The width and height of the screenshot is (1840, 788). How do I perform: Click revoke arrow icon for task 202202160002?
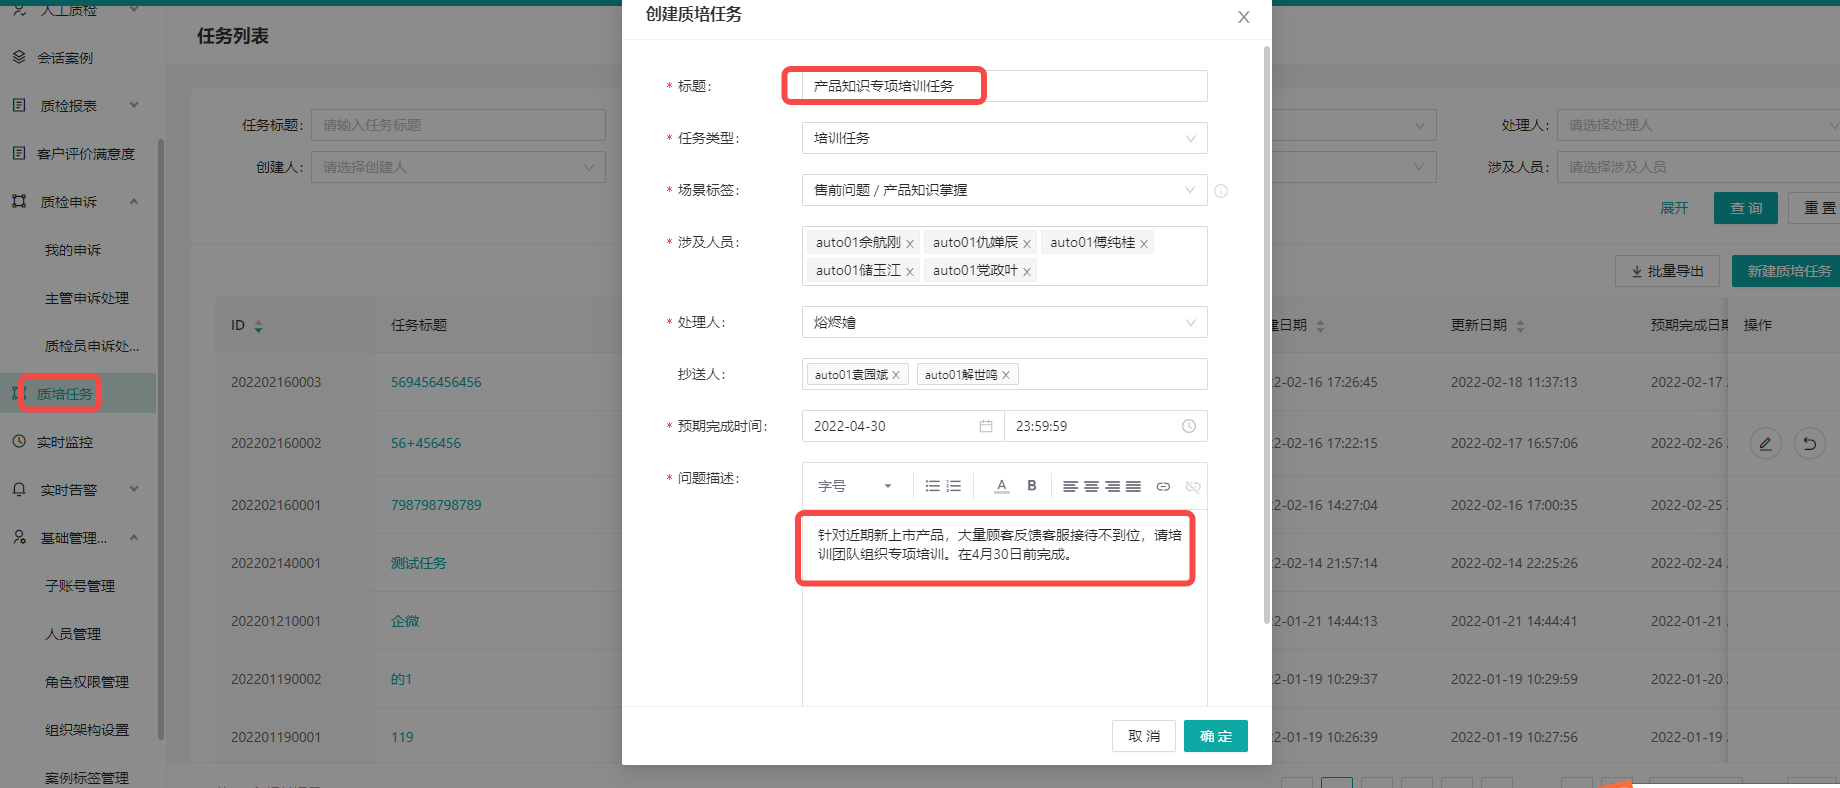tap(1809, 443)
